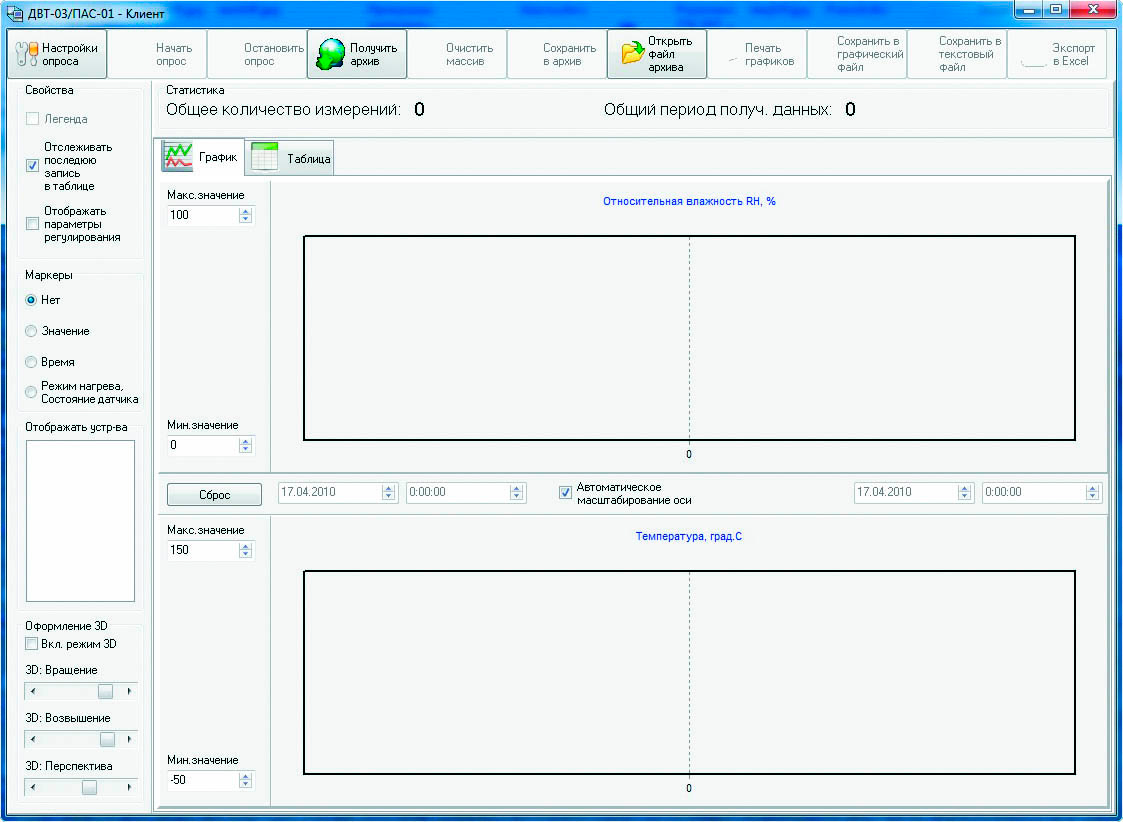Uncheck Отслеживать последнюю запись в таблице
The image size is (1123, 822).
[32, 166]
